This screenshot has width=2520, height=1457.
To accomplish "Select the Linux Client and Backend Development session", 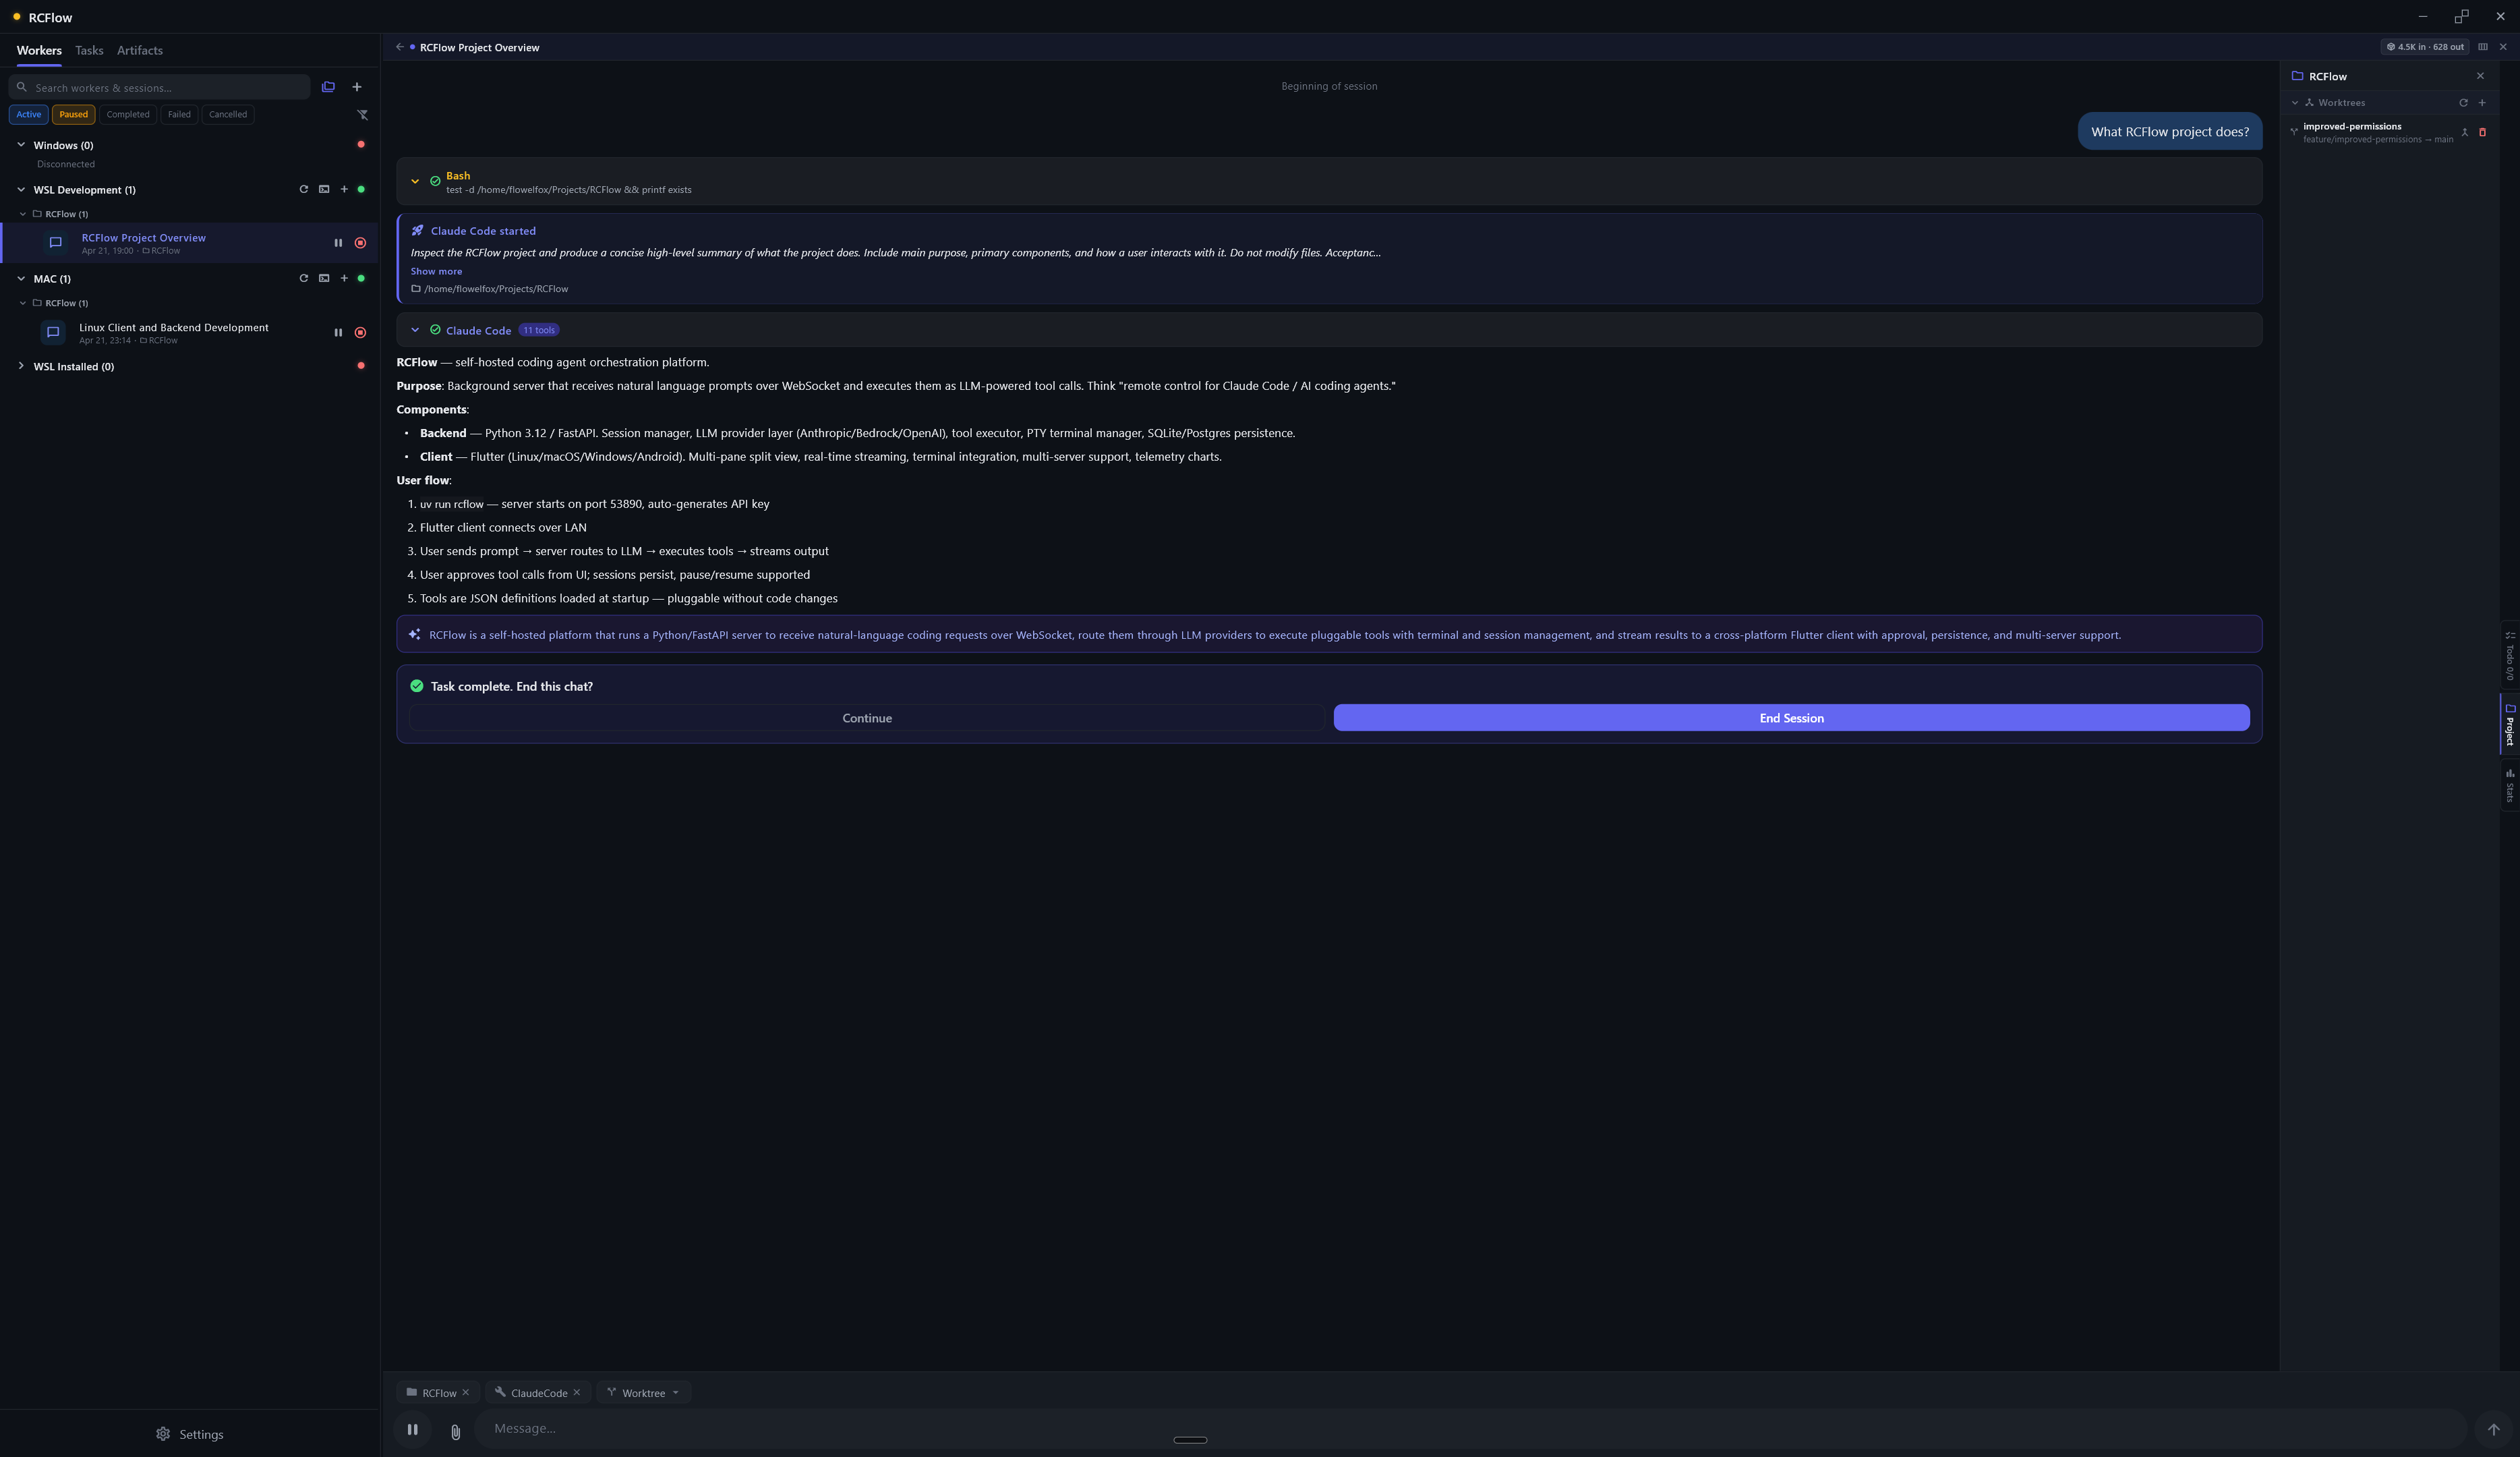I will pos(190,332).
